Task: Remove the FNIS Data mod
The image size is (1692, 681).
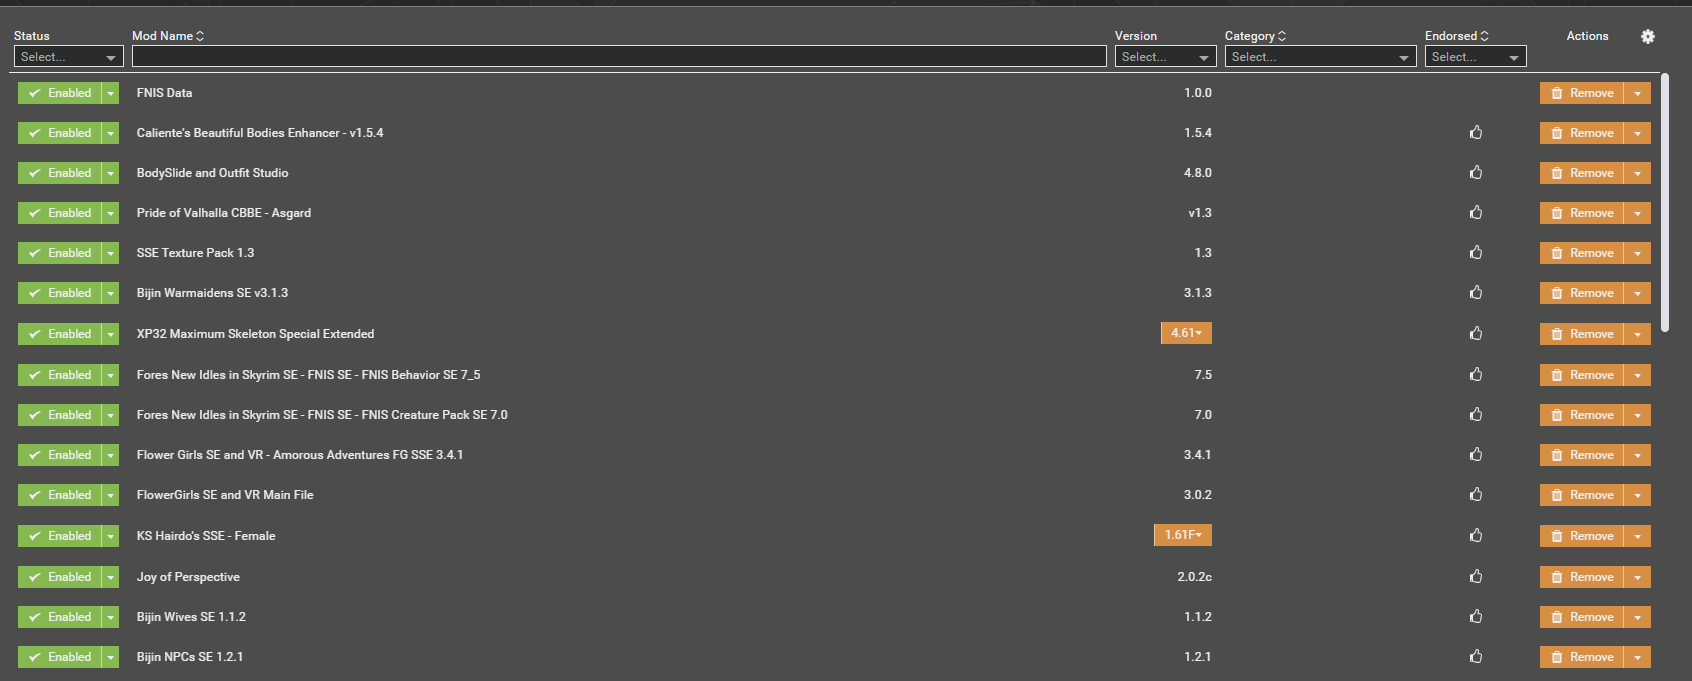Action: 1581,93
